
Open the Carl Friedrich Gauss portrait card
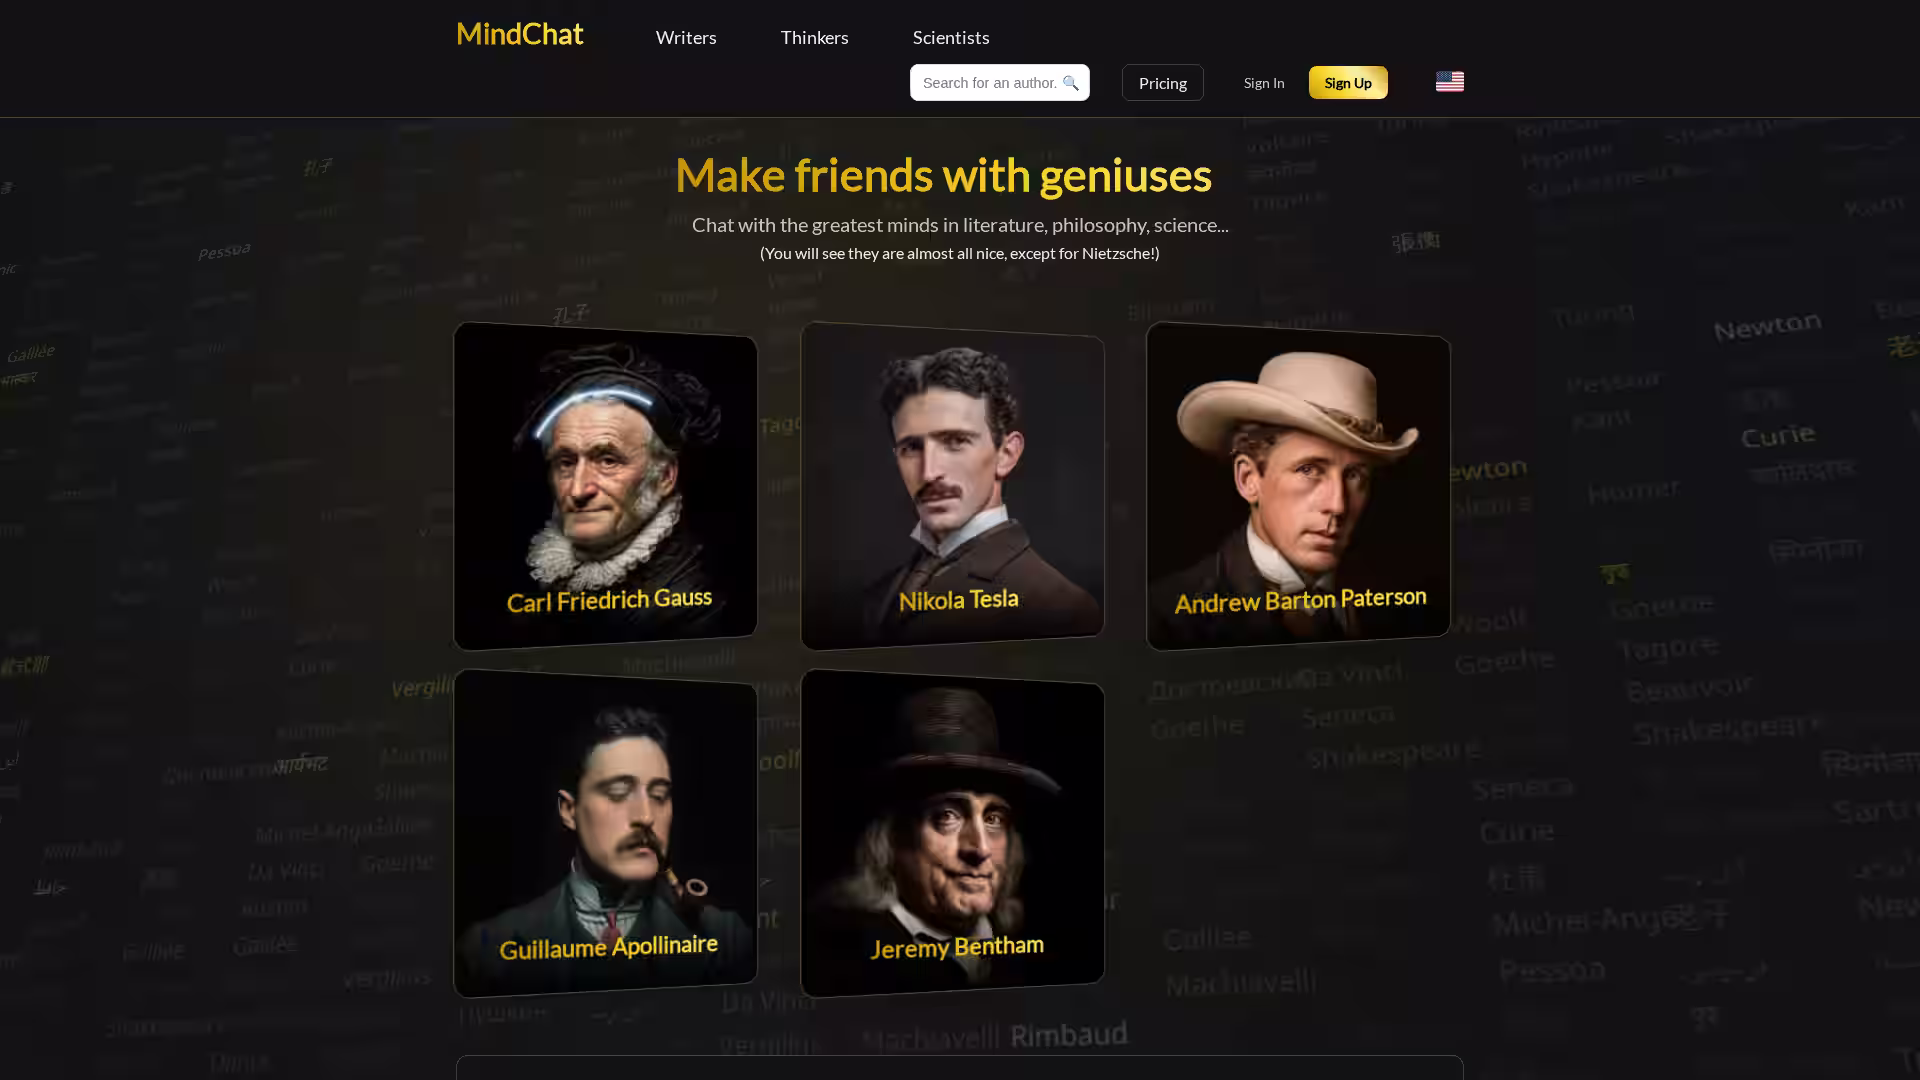605,486
